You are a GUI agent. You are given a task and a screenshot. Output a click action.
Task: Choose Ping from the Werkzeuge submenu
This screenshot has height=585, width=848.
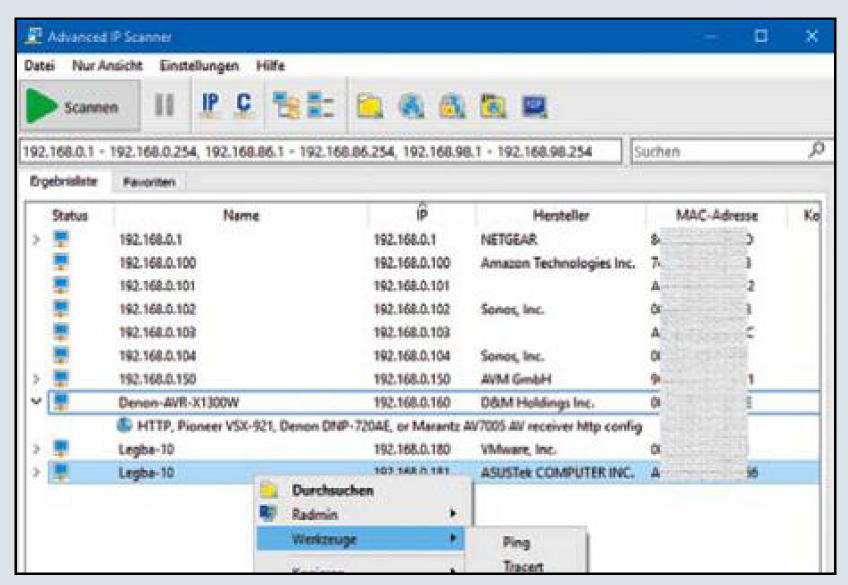tap(516, 542)
